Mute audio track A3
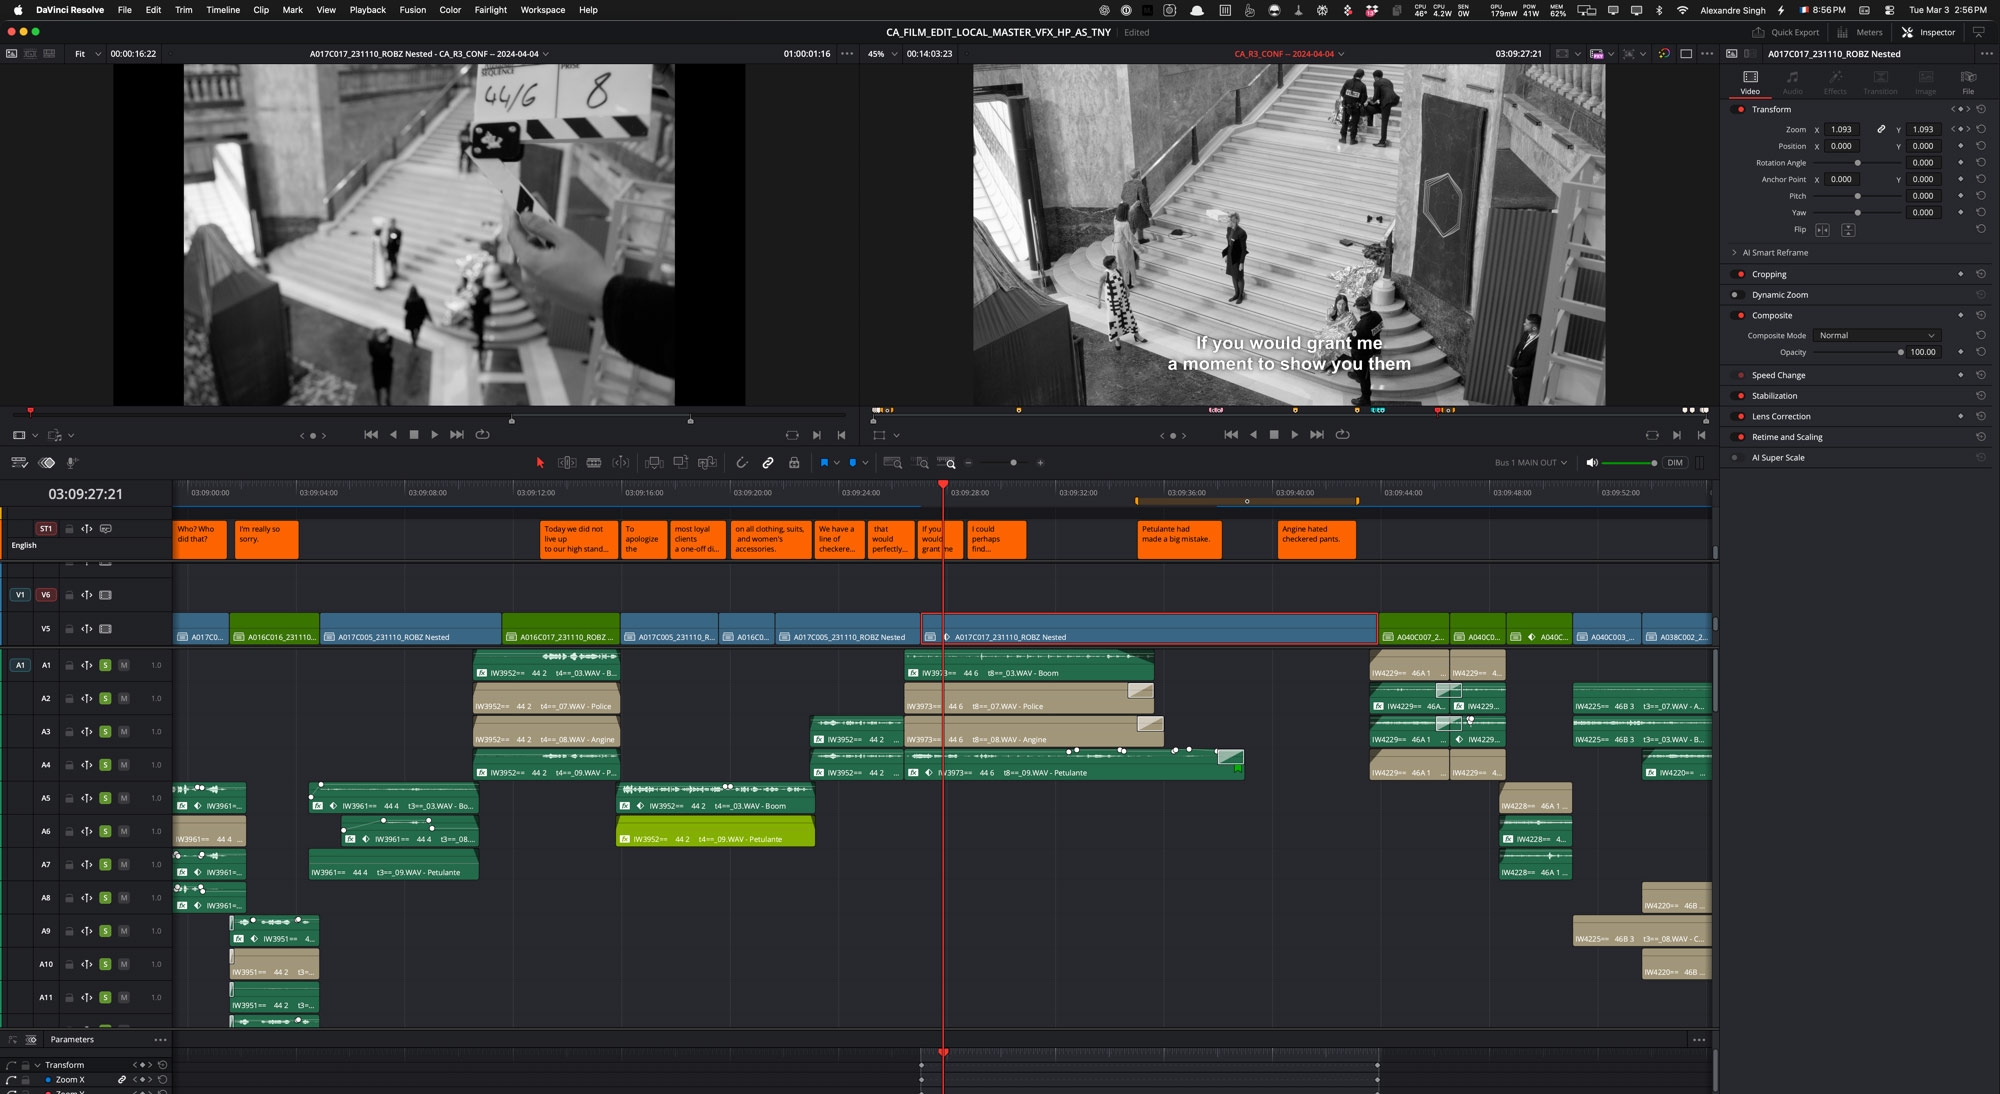Screen dimensions: 2000x1094 [x=124, y=732]
